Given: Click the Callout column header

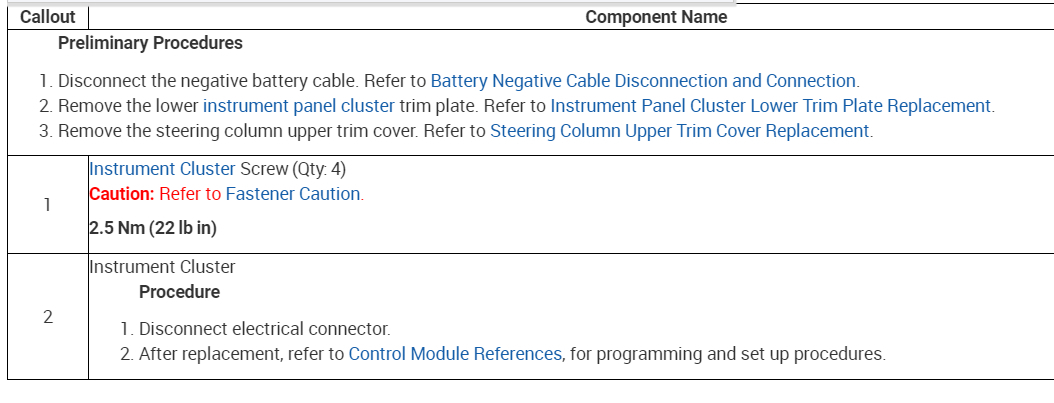Looking at the screenshot, I should tap(47, 17).
